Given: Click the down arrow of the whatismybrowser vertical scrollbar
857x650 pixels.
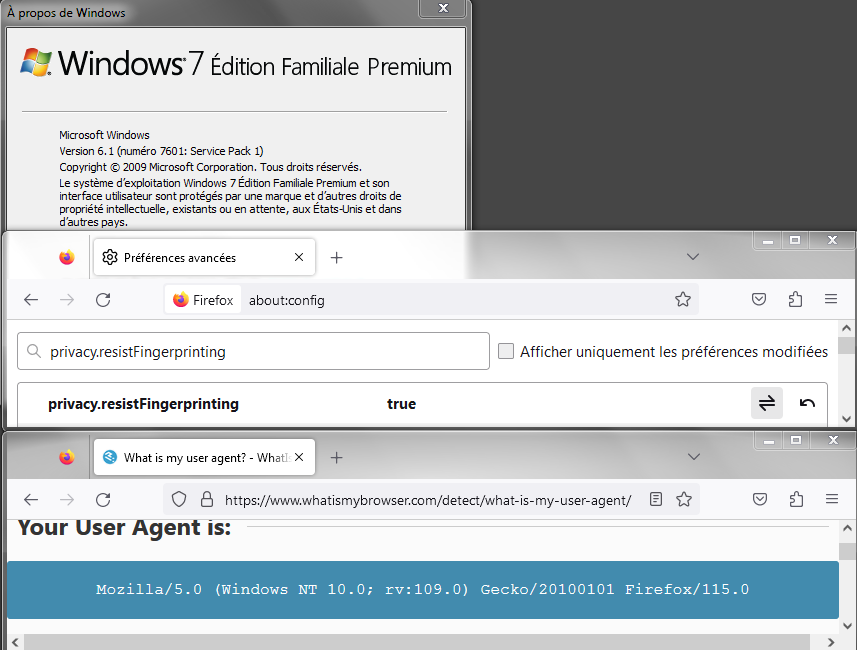Looking at the screenshot, I should click(847, 626).
